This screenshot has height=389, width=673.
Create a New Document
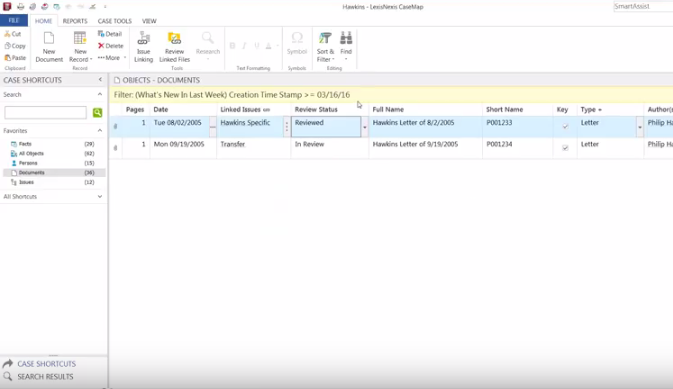click(x=49, y=47)
